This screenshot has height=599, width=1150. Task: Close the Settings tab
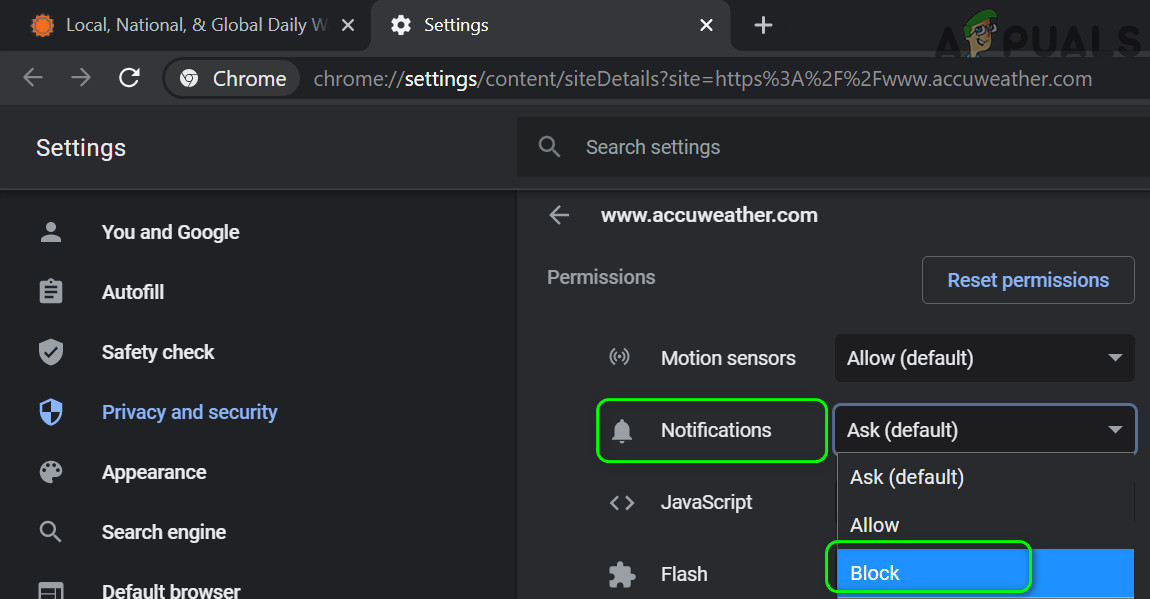[706, 25]
